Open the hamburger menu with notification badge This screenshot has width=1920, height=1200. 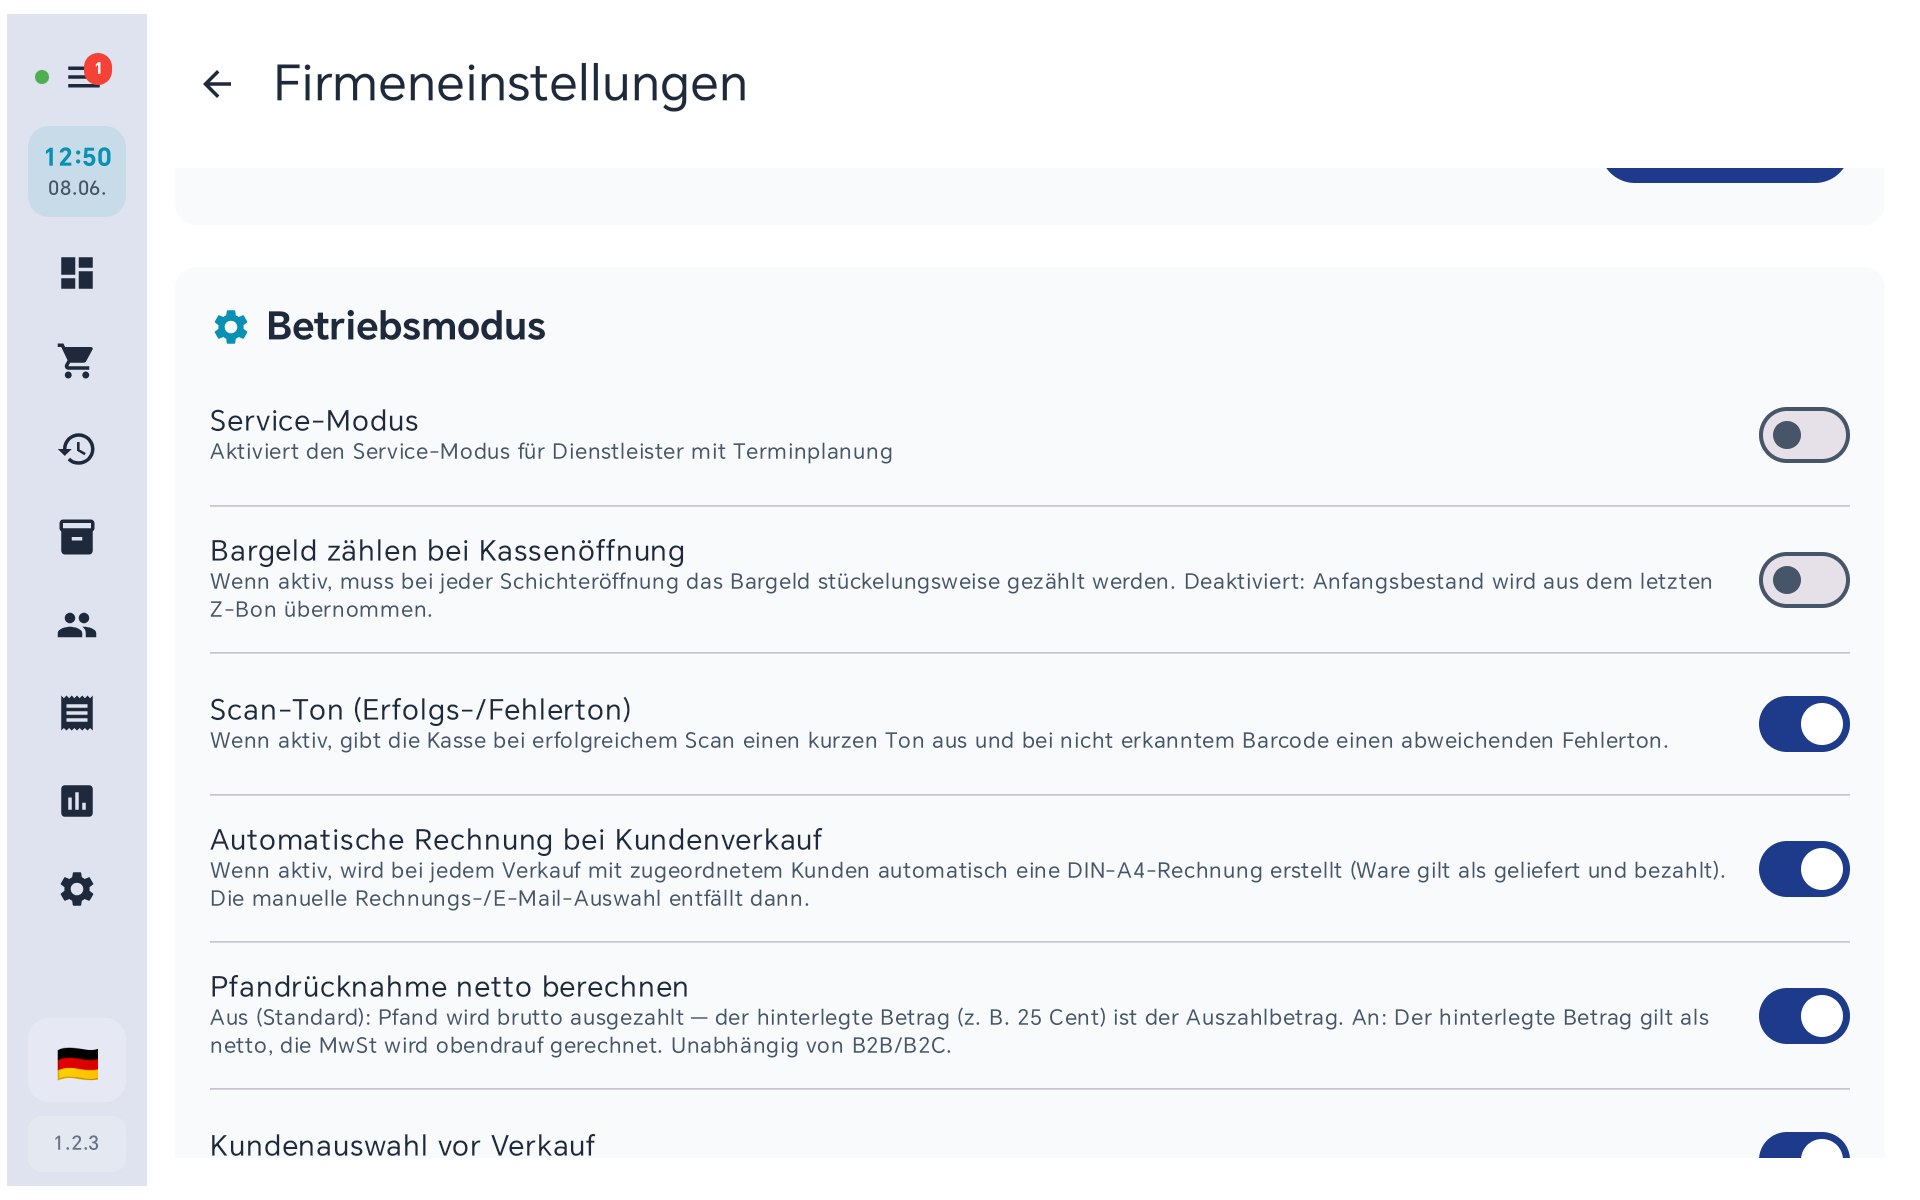pyautogui.click(x=84, y=77)
